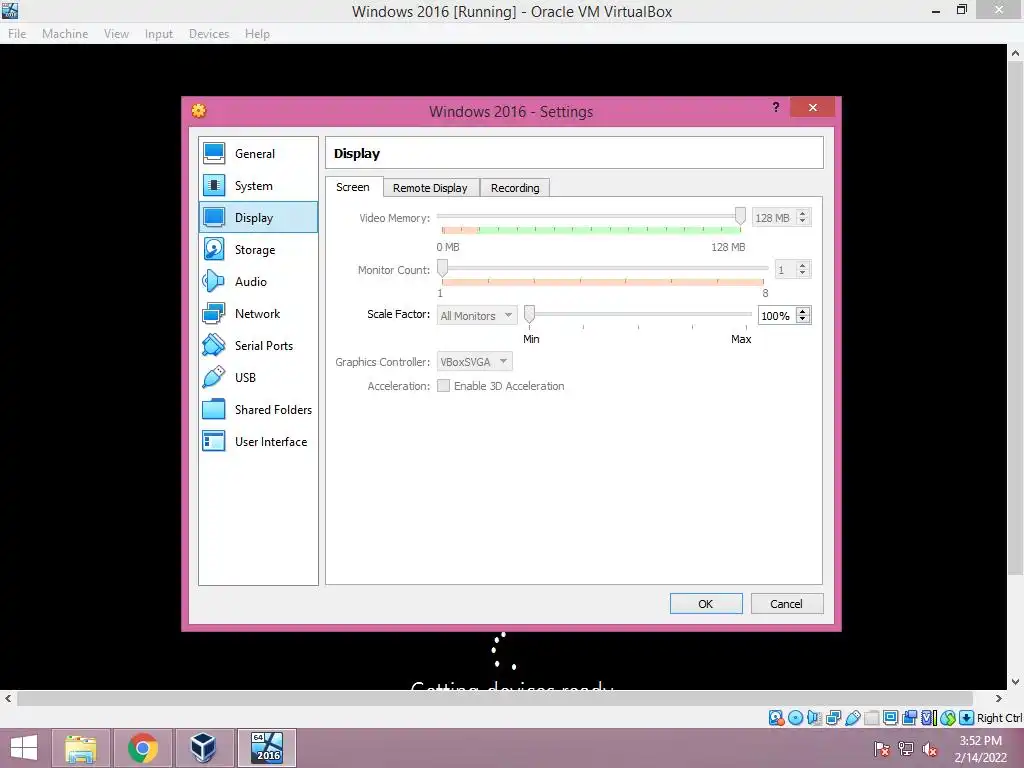Viewport: 1024px width, 768px height.
Task: Enable 3D Acceleration checkbox
Action: (x=443, y=386)
